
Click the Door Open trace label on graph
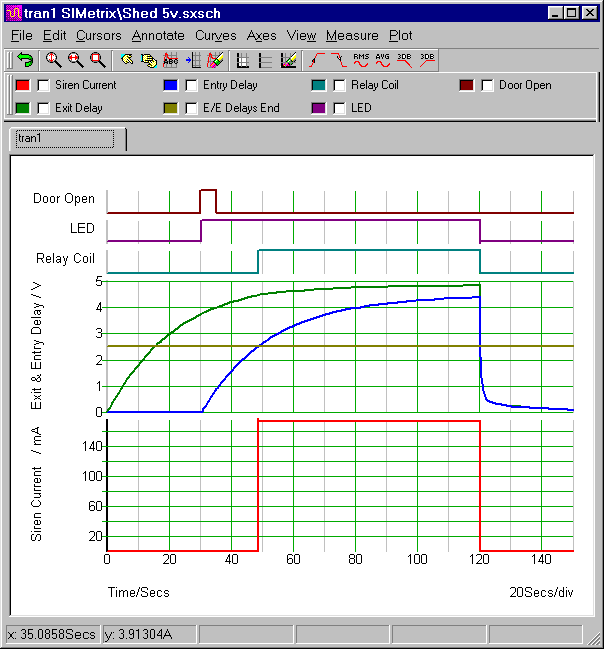[x=64, y=199]
